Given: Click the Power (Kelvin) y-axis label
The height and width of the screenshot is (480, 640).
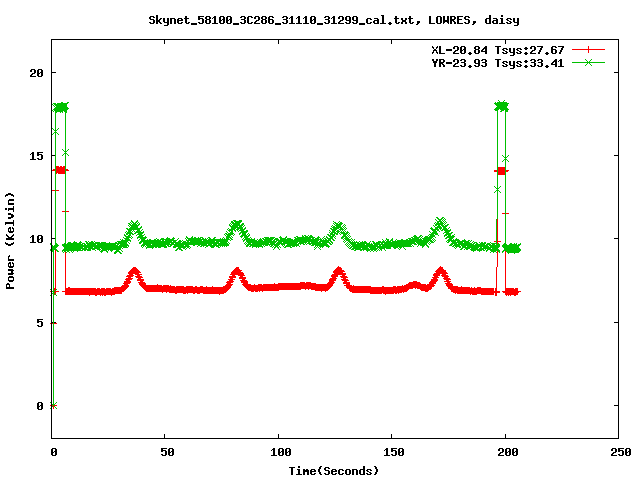Looking at the screenshot, I should tap(11, 238).
